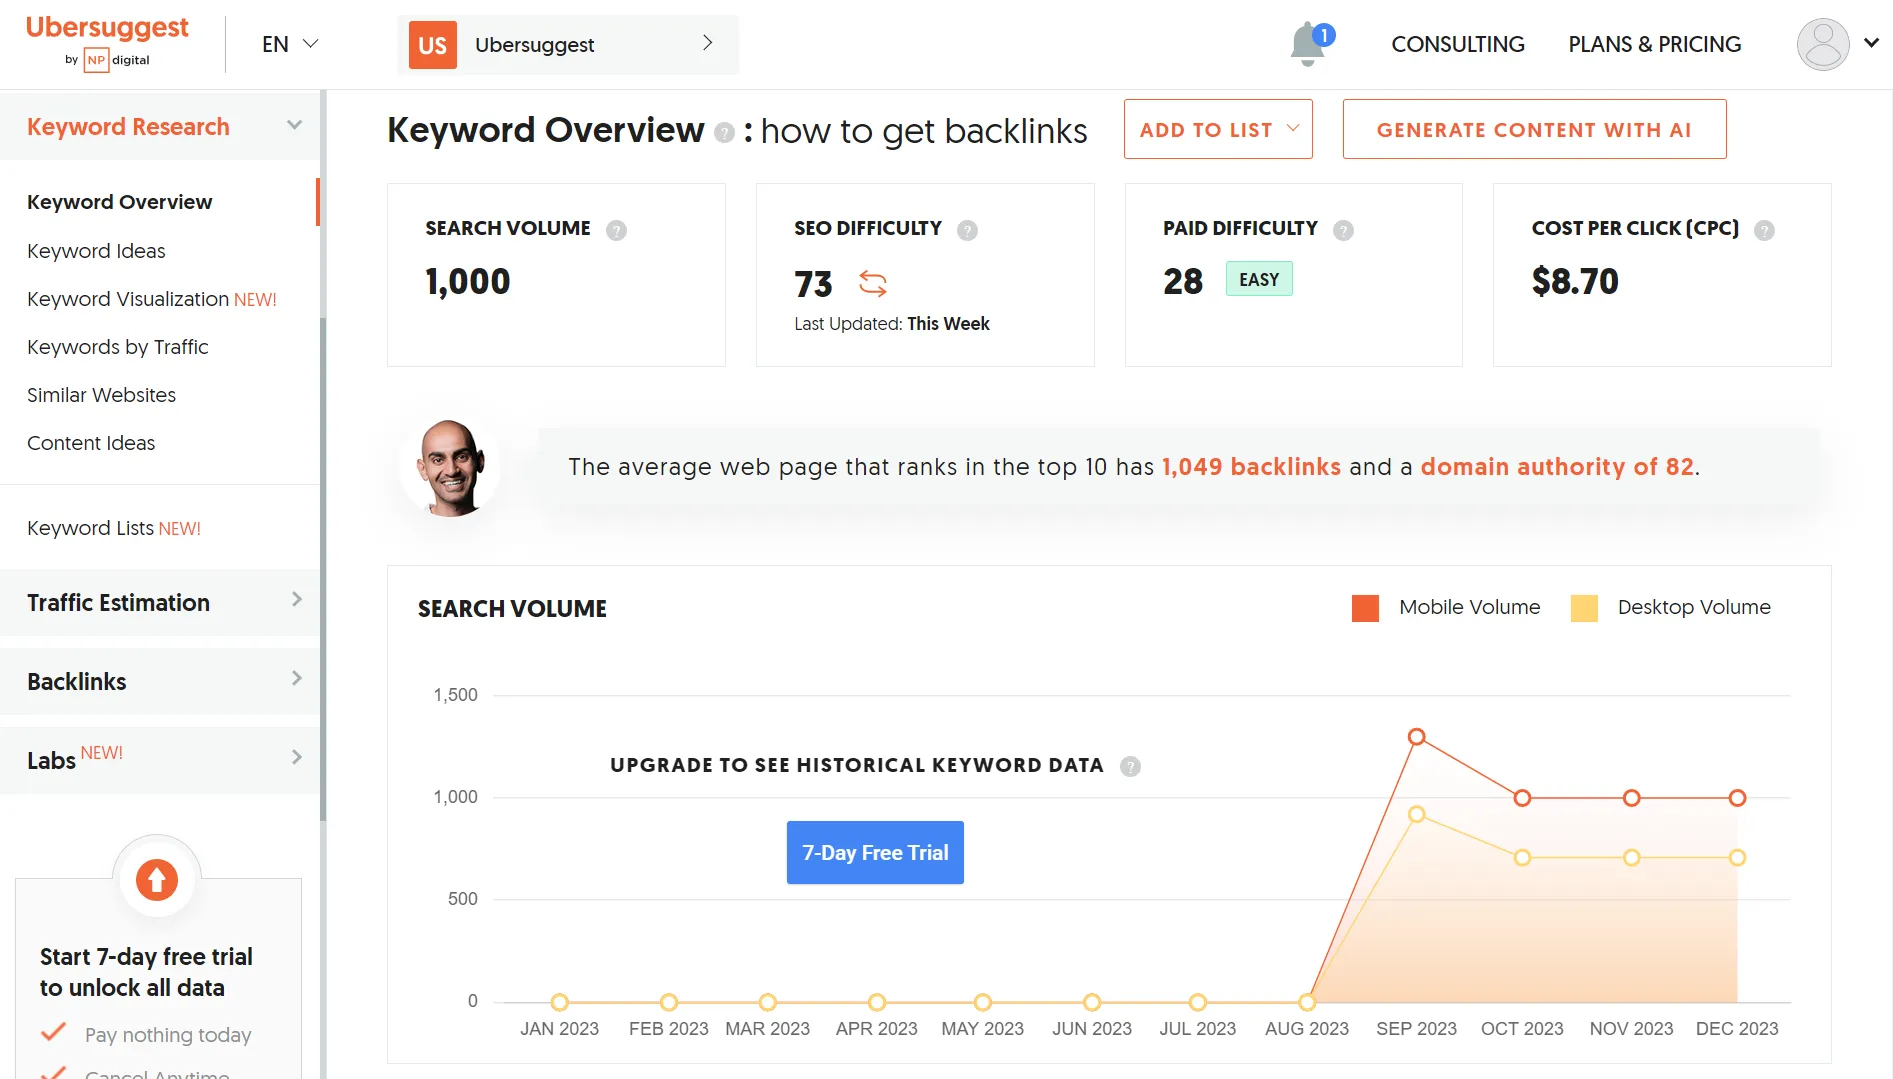Click the SEP 2023 mobile volume data point

1416,737
